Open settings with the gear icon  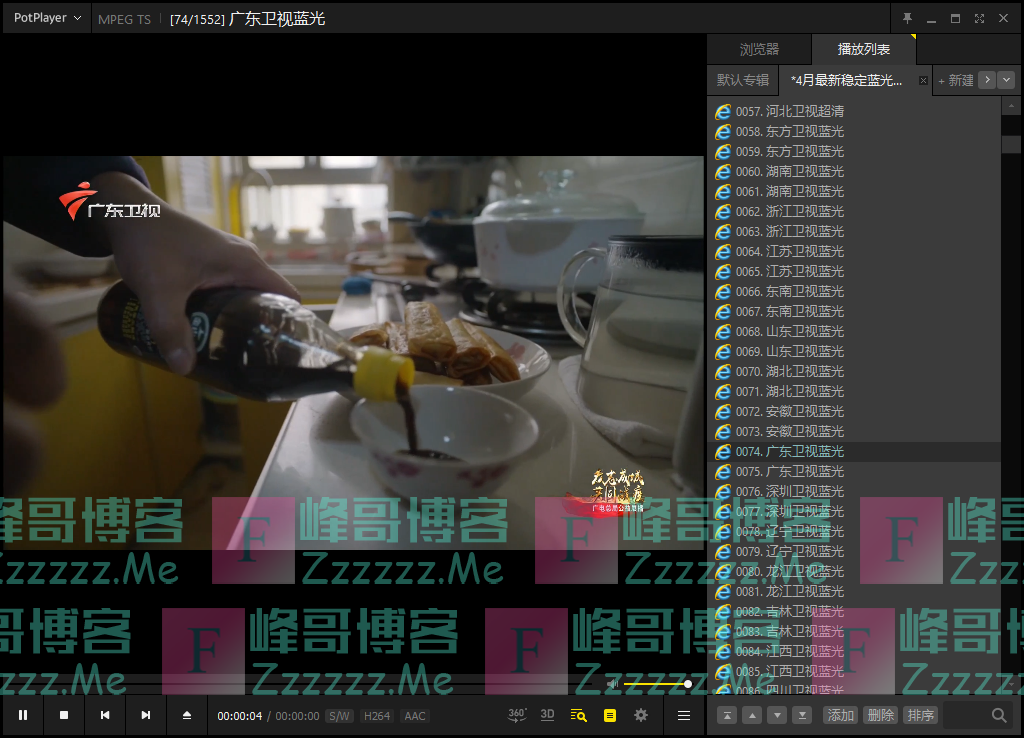[x=641, y=715]
